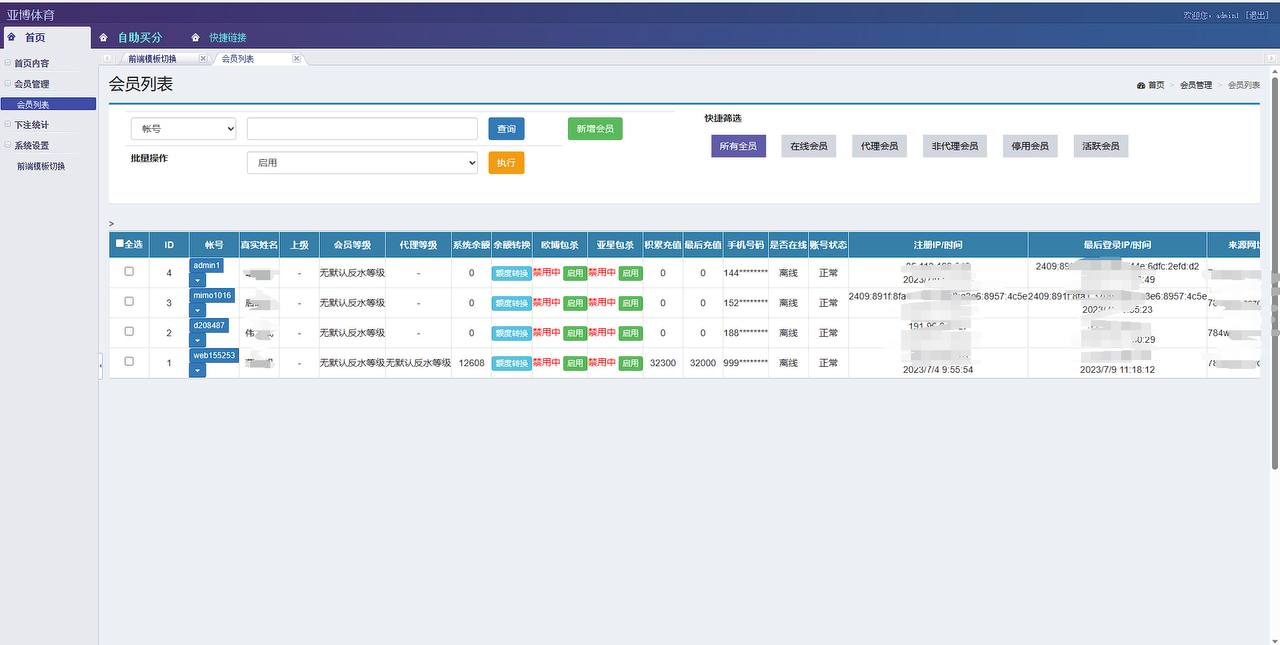The width and height of the screenshot is (1280, 645).
Task: Open the 帐号 search field dropdown
Action: (184, 129)
